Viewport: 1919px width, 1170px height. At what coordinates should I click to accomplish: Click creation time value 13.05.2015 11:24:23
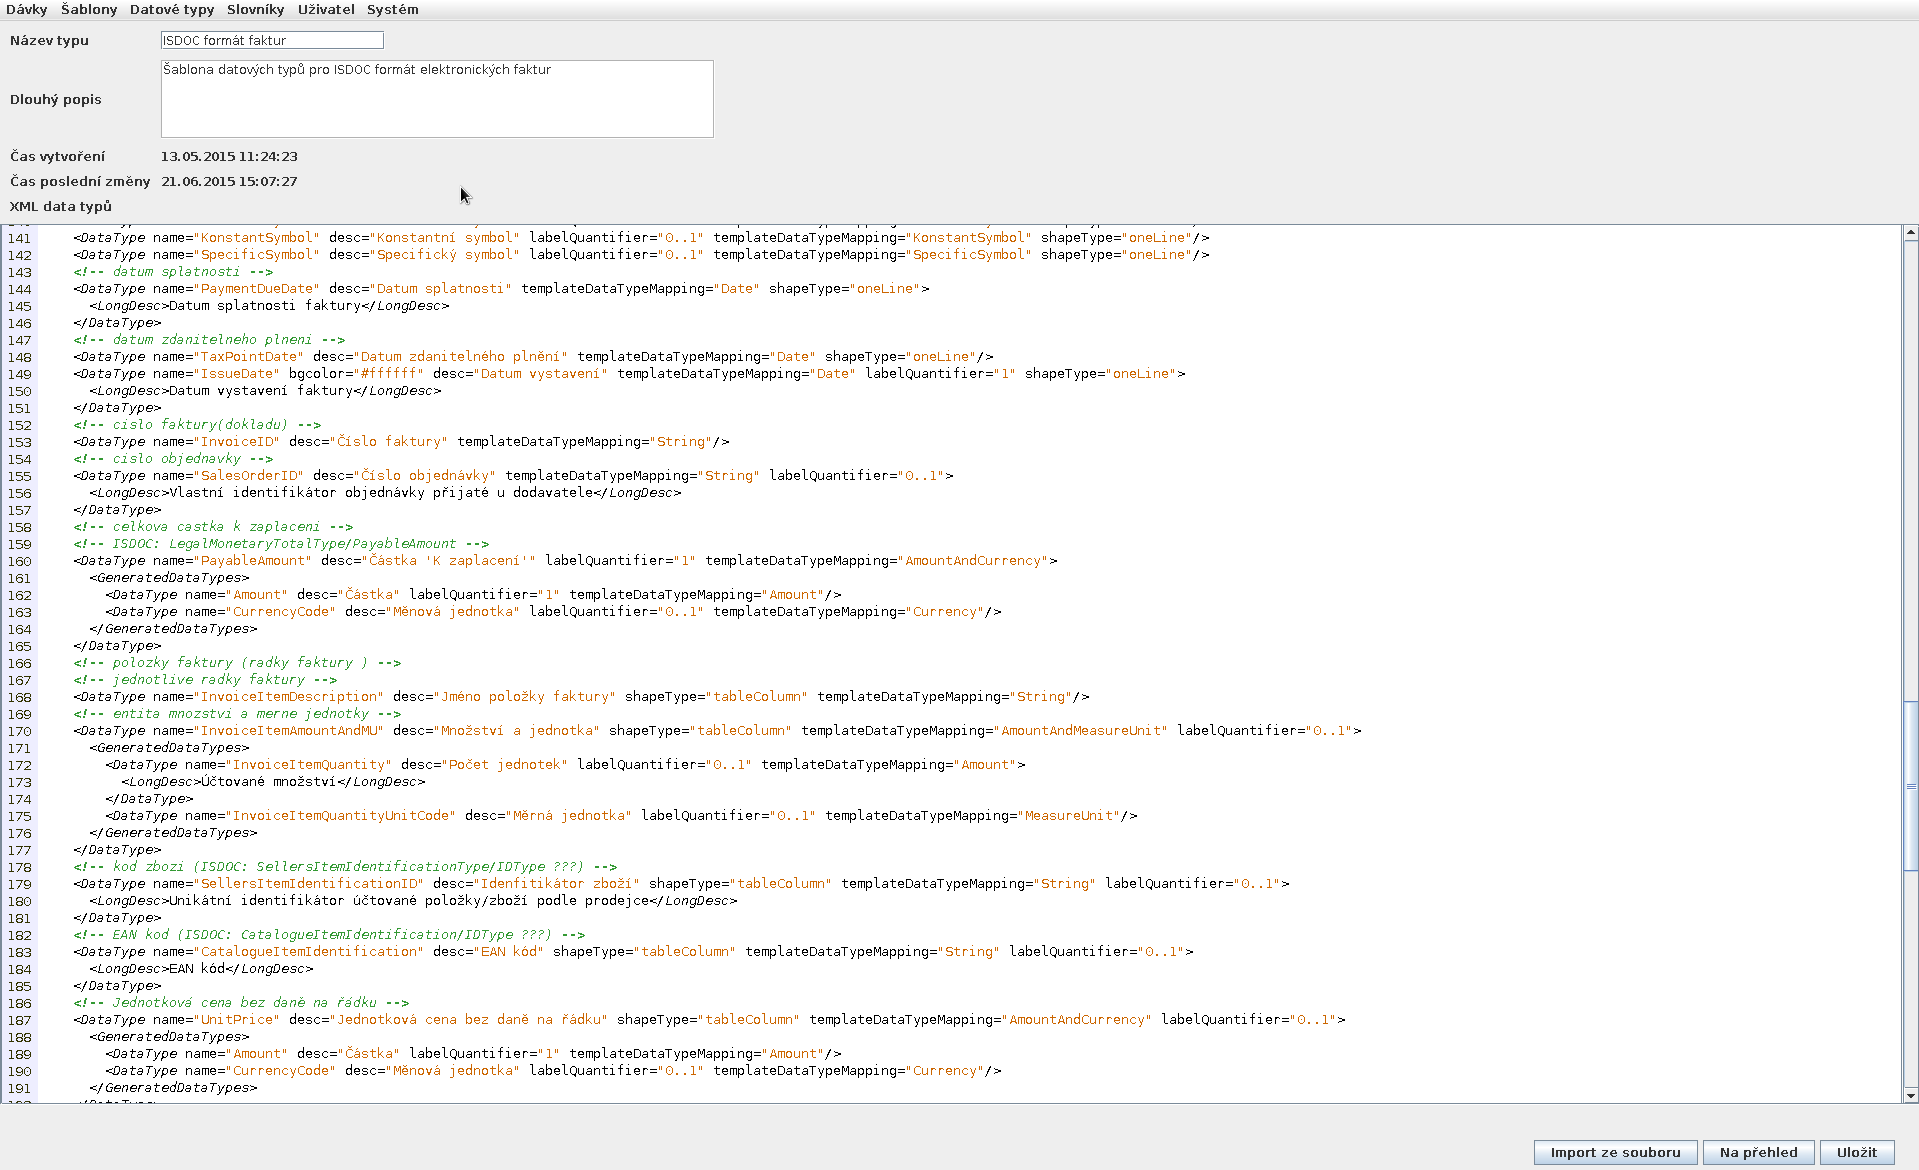[x=229, y=157]
